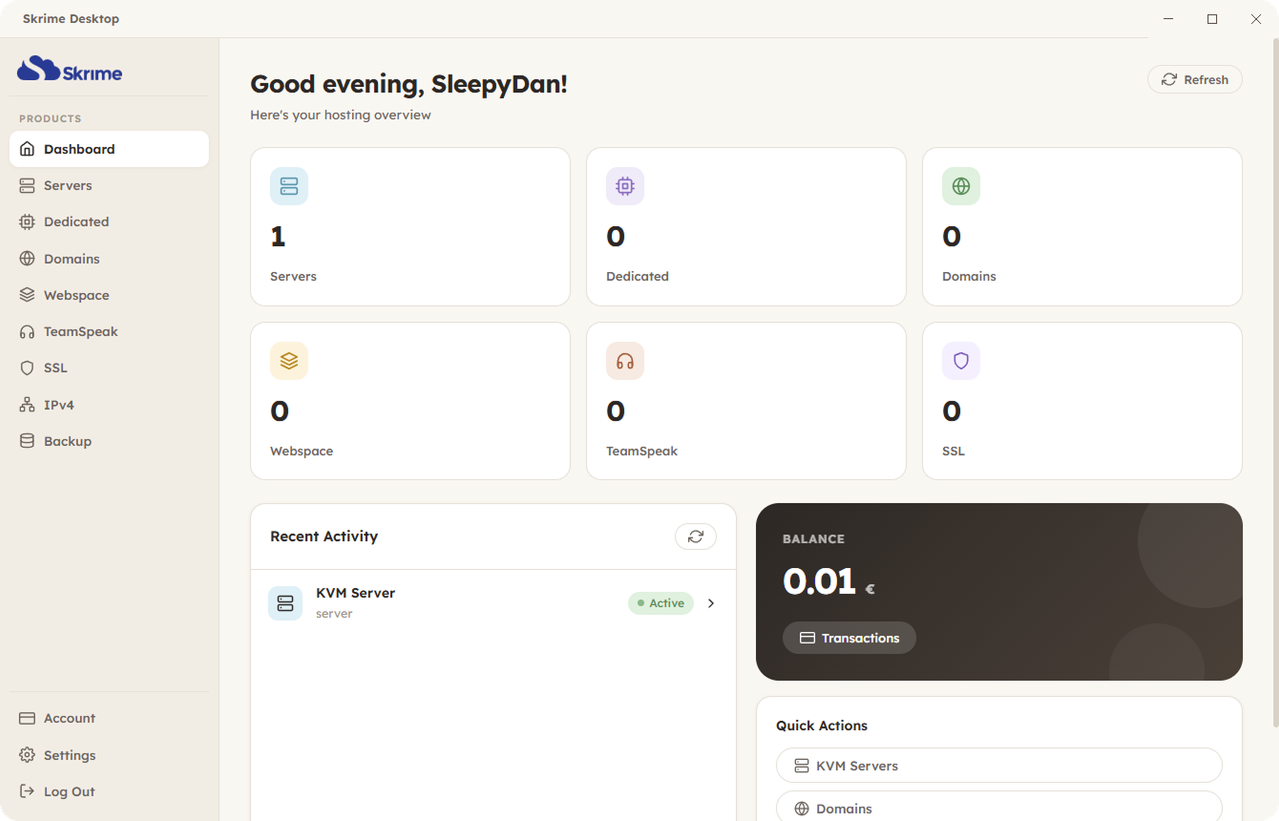Go to Servers in the sidebar
Viewport: 1279px width, 821px height.
[109, 186]
